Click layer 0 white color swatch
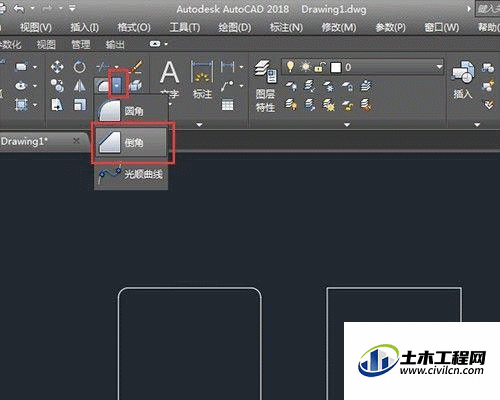 click(x=336, y=67)
